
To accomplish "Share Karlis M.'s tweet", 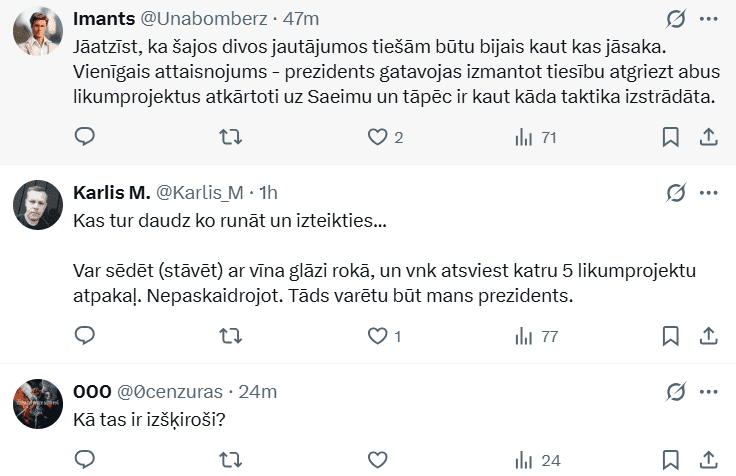I will click(707, 336).
